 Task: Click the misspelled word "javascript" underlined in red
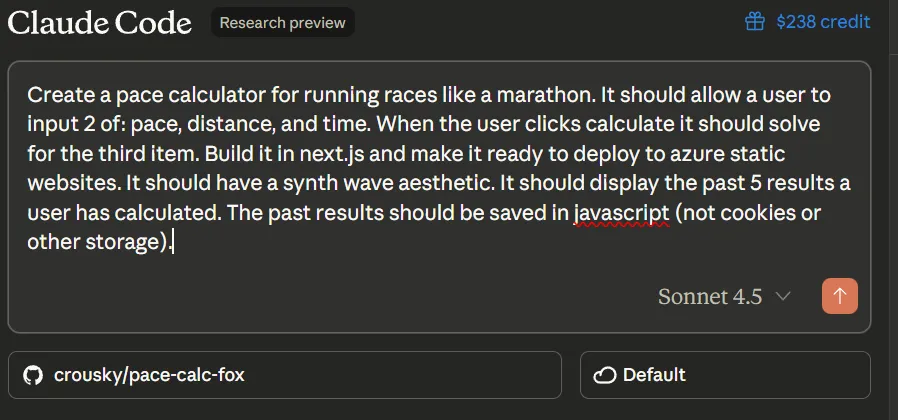pyautogui.click(x=620, y=214)
